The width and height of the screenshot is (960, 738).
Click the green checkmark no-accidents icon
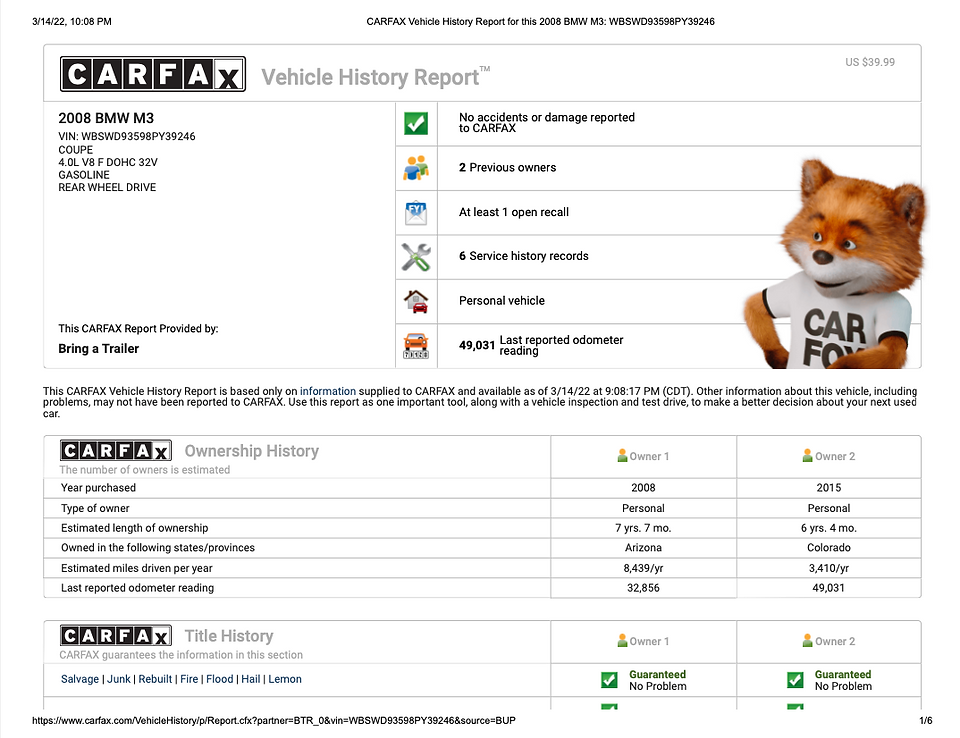(416, 124)
